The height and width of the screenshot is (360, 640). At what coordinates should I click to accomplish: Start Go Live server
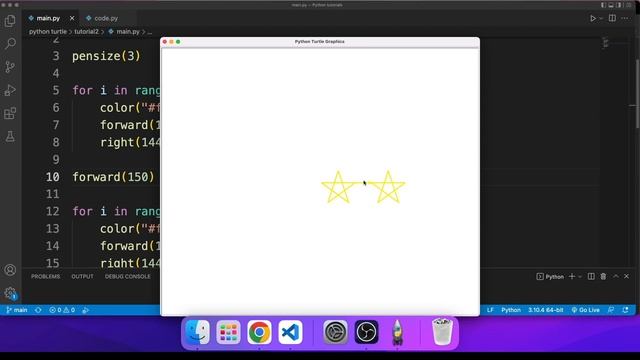tap(585, 310)
